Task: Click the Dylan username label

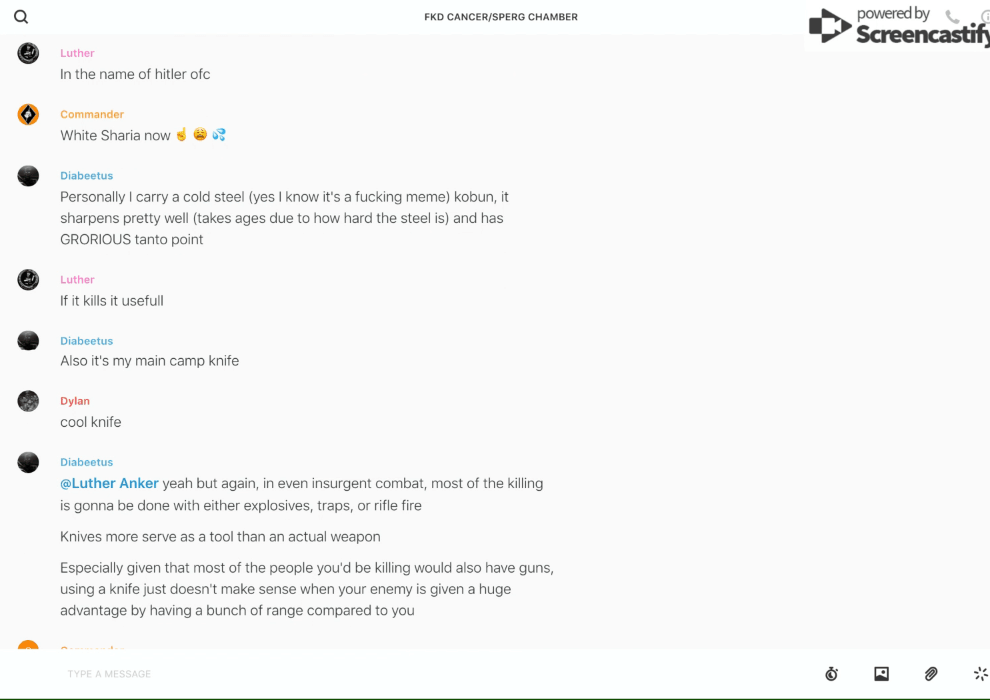Action: pos(75,401)
